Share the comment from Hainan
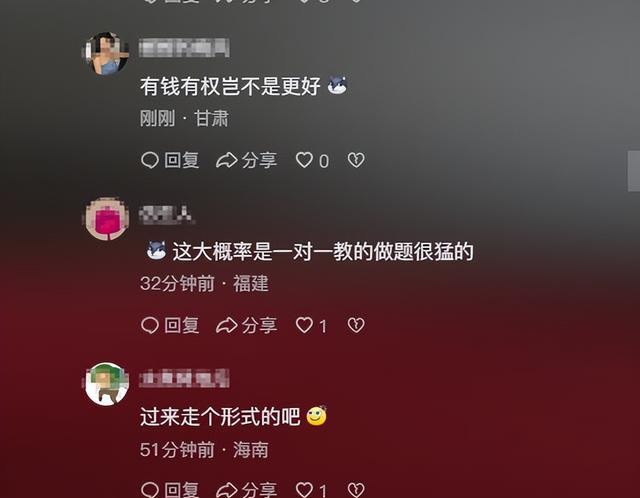Screen dimensions: 640x498 tap(247, 489)
